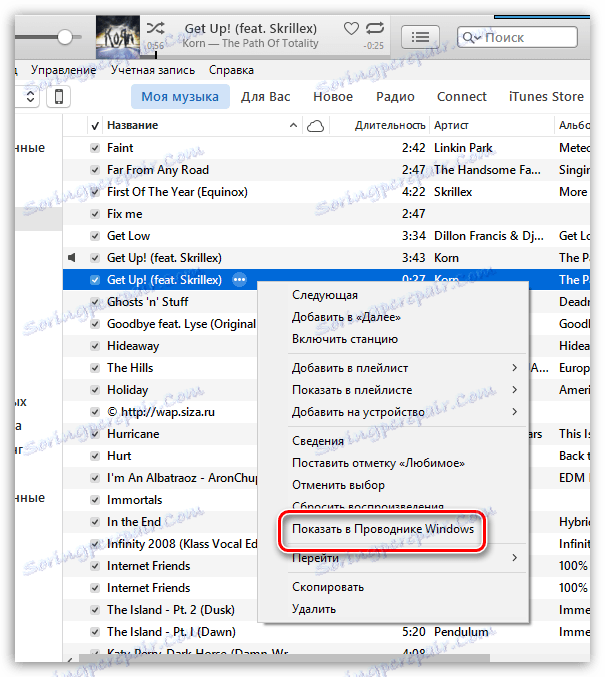Open the Учетная запись menu
The height and width of the screenshot is (677, 605).
click(153, 70)
